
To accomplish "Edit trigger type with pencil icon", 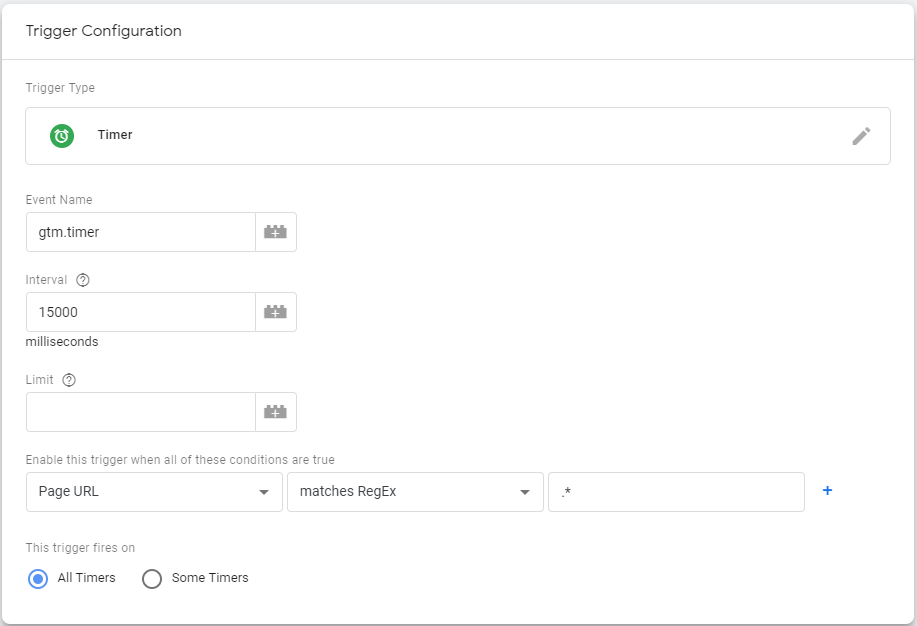I will (x=861, y=136).
